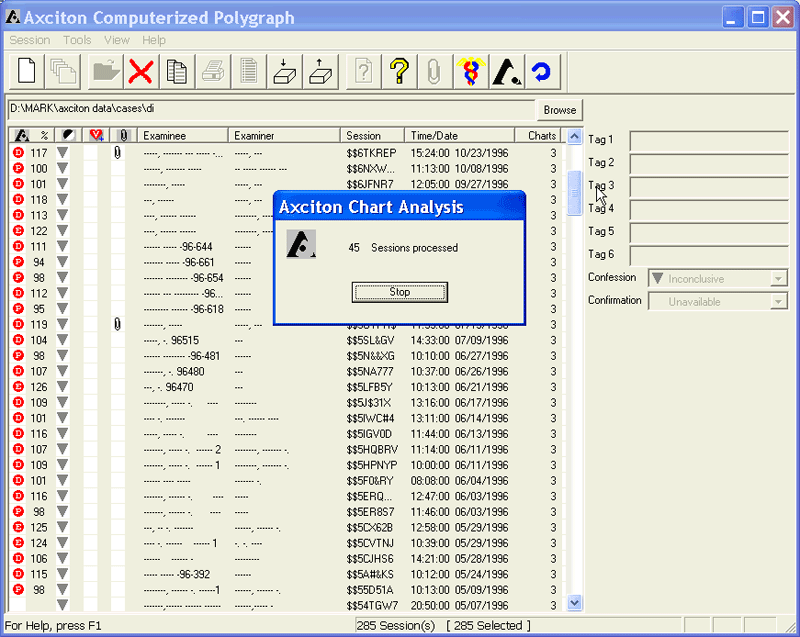Open folder icon in the toolbar
Viewport: 800px width, 637px height.
click(x=106, y=71)
